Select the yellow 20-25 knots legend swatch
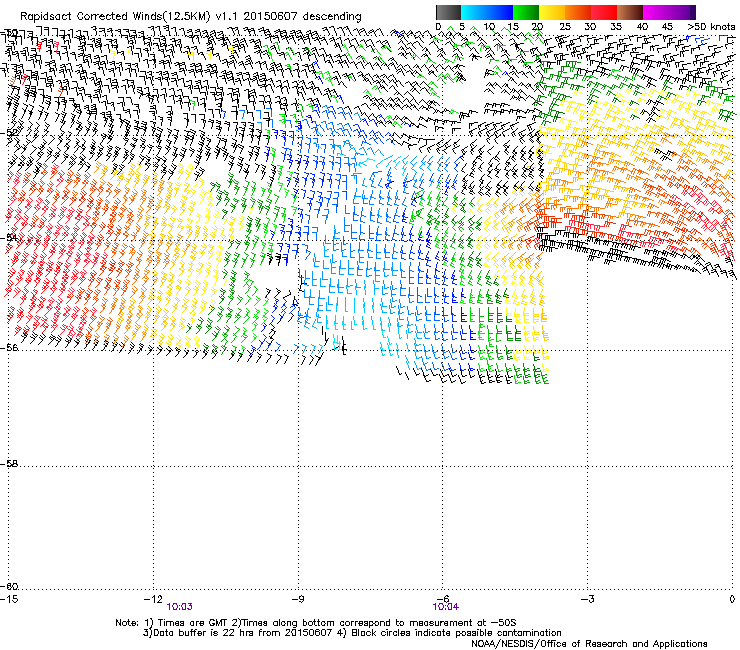 click(x=552, y=12)
